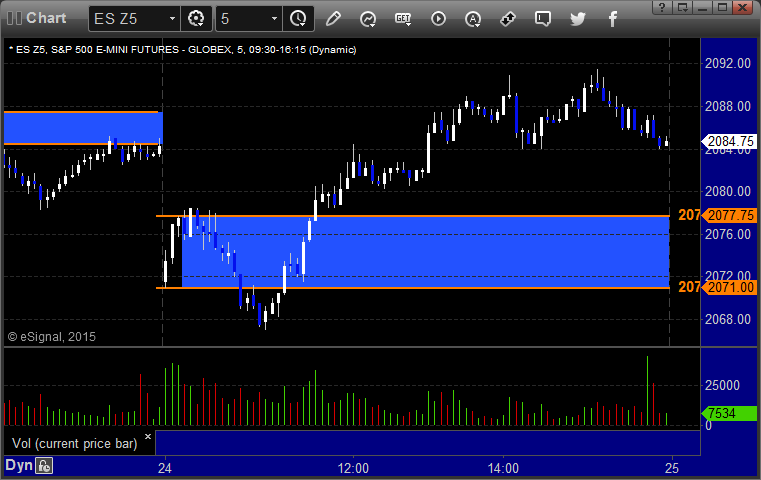Click the GET tools icon
Image resolution: width=761 pixels, height=480 pixels.
403,19
